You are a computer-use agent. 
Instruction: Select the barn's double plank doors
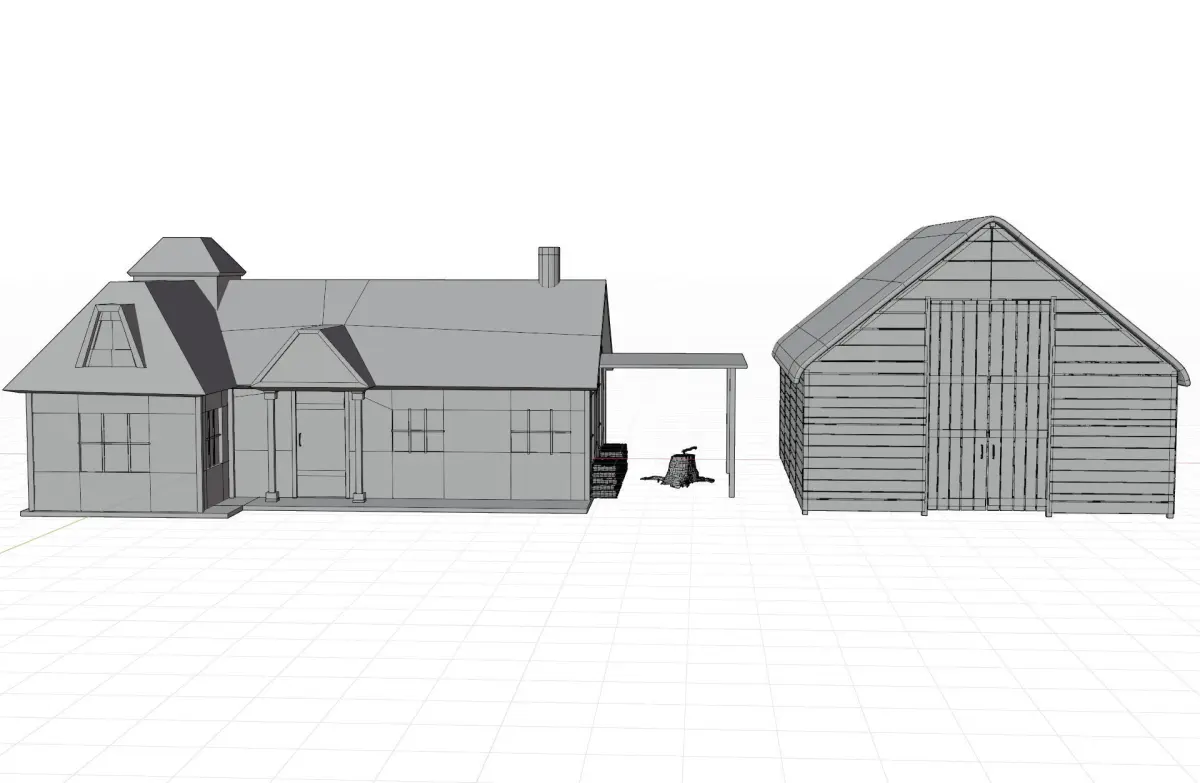[990, 405]
